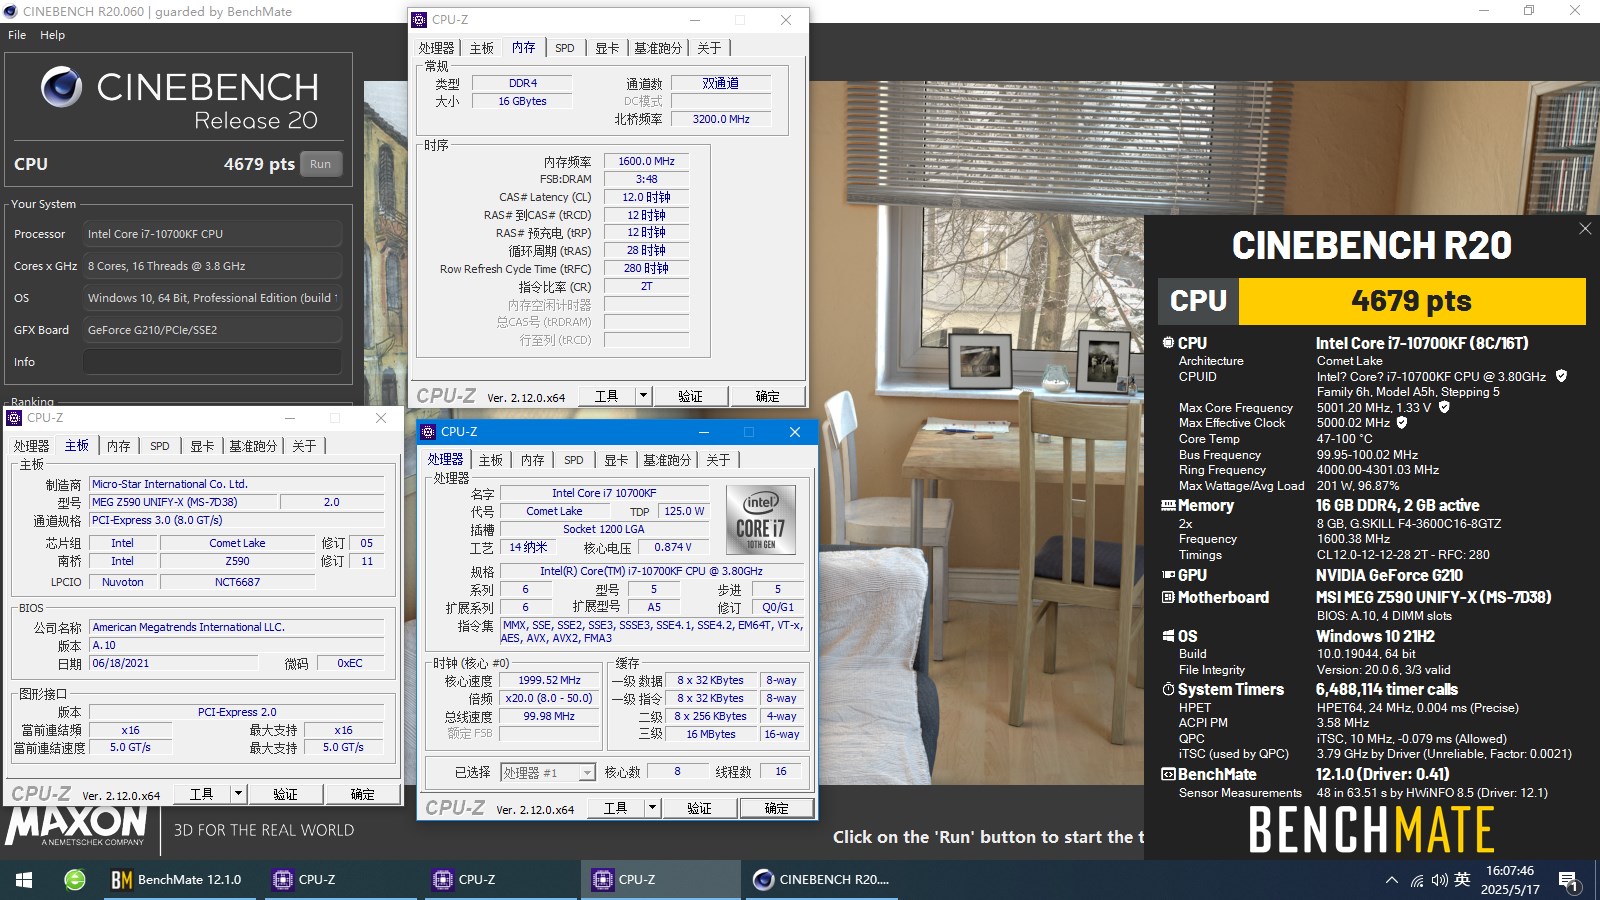
Task: Click 验证 button in mainboard CPU-Z window
Action: pyautogui.click(x=285, y=794)
